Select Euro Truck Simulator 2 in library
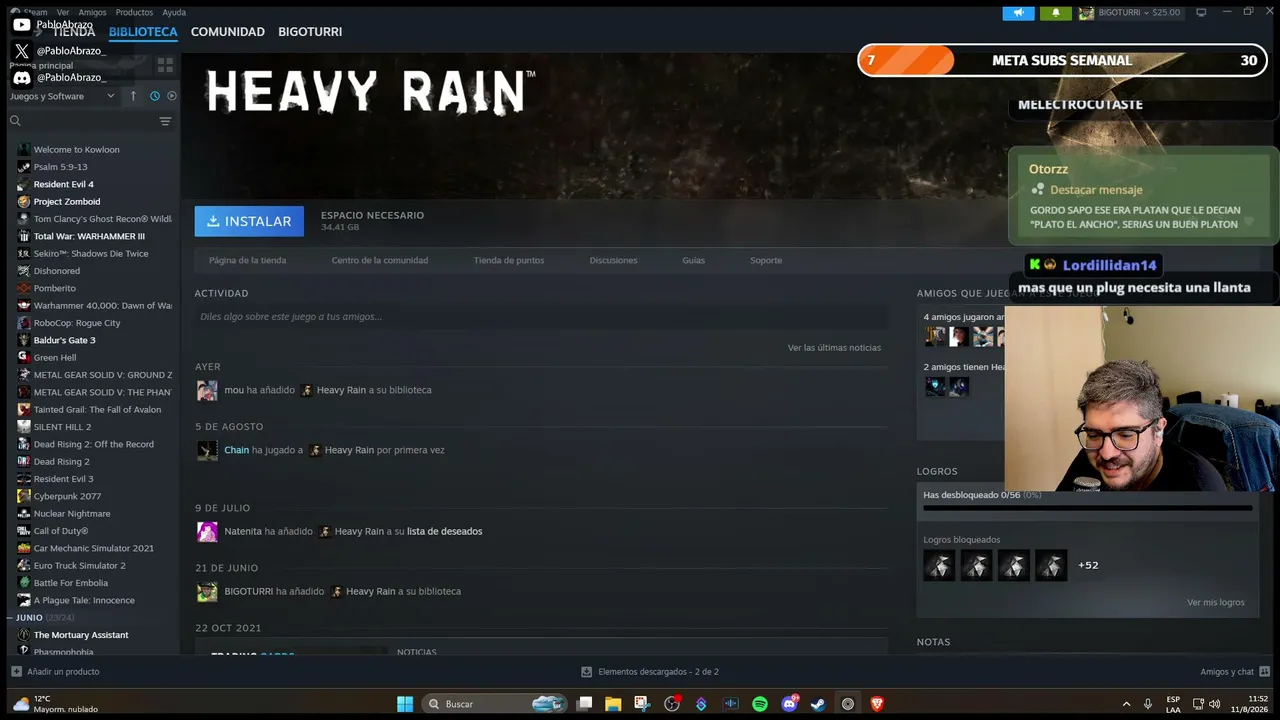 point(80,566)
